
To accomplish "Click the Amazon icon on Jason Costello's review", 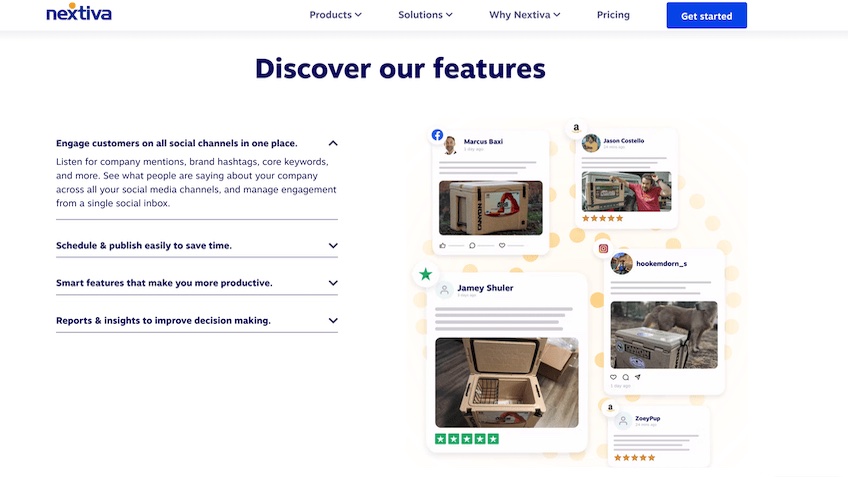I will tap(576, 128).
